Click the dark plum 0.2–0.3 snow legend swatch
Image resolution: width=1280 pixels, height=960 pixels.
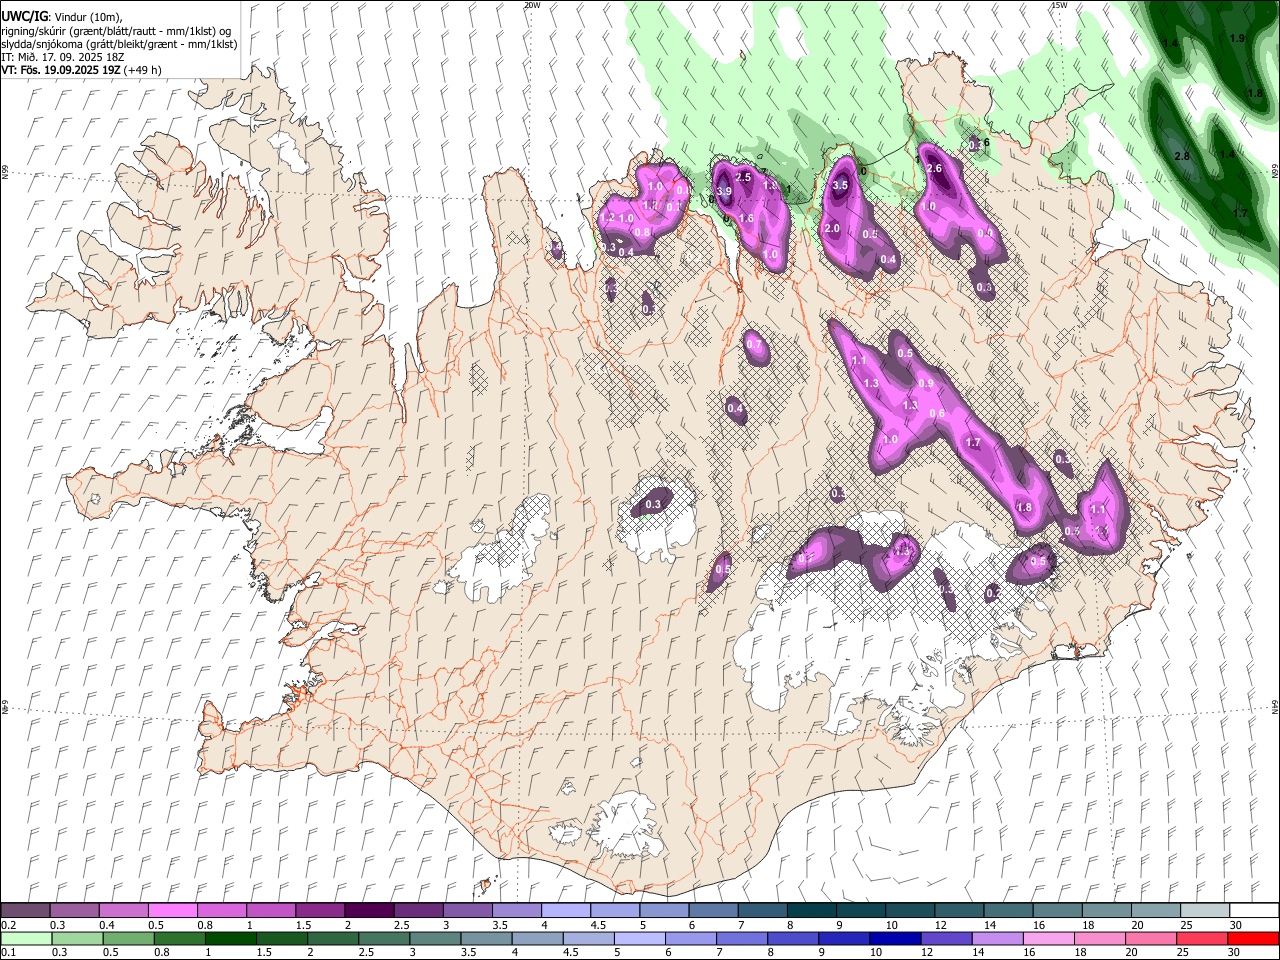point(25,911)
